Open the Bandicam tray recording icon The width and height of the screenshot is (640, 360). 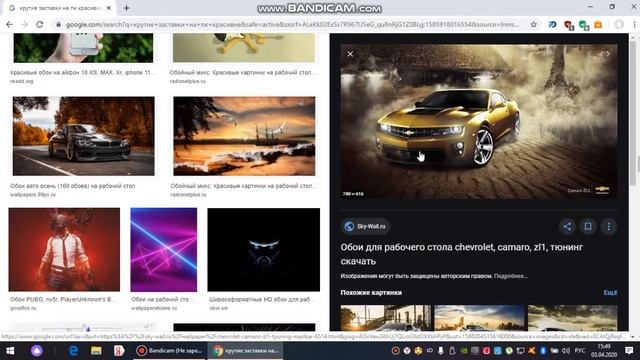click(396, 351)
